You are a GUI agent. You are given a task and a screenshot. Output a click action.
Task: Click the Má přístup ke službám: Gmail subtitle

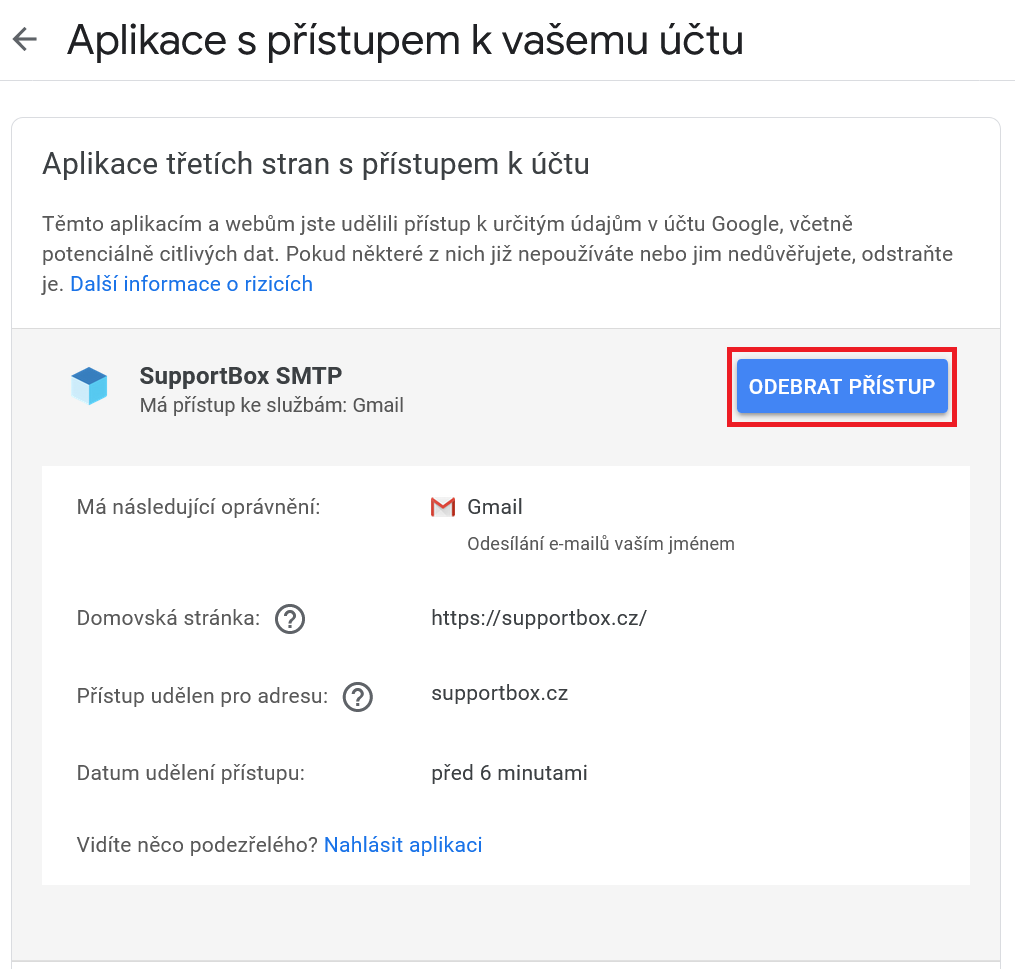click(x=271, y=406)
